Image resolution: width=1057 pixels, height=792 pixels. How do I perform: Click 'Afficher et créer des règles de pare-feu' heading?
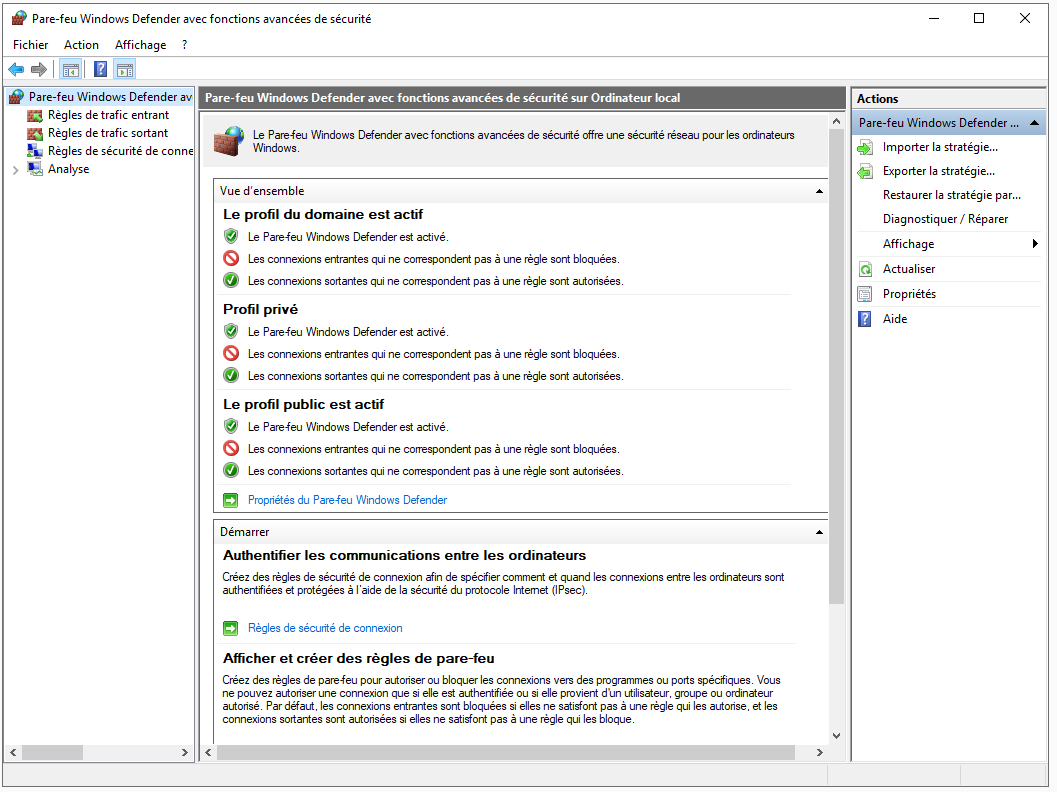pyautogui.click(x=359, y=659)
